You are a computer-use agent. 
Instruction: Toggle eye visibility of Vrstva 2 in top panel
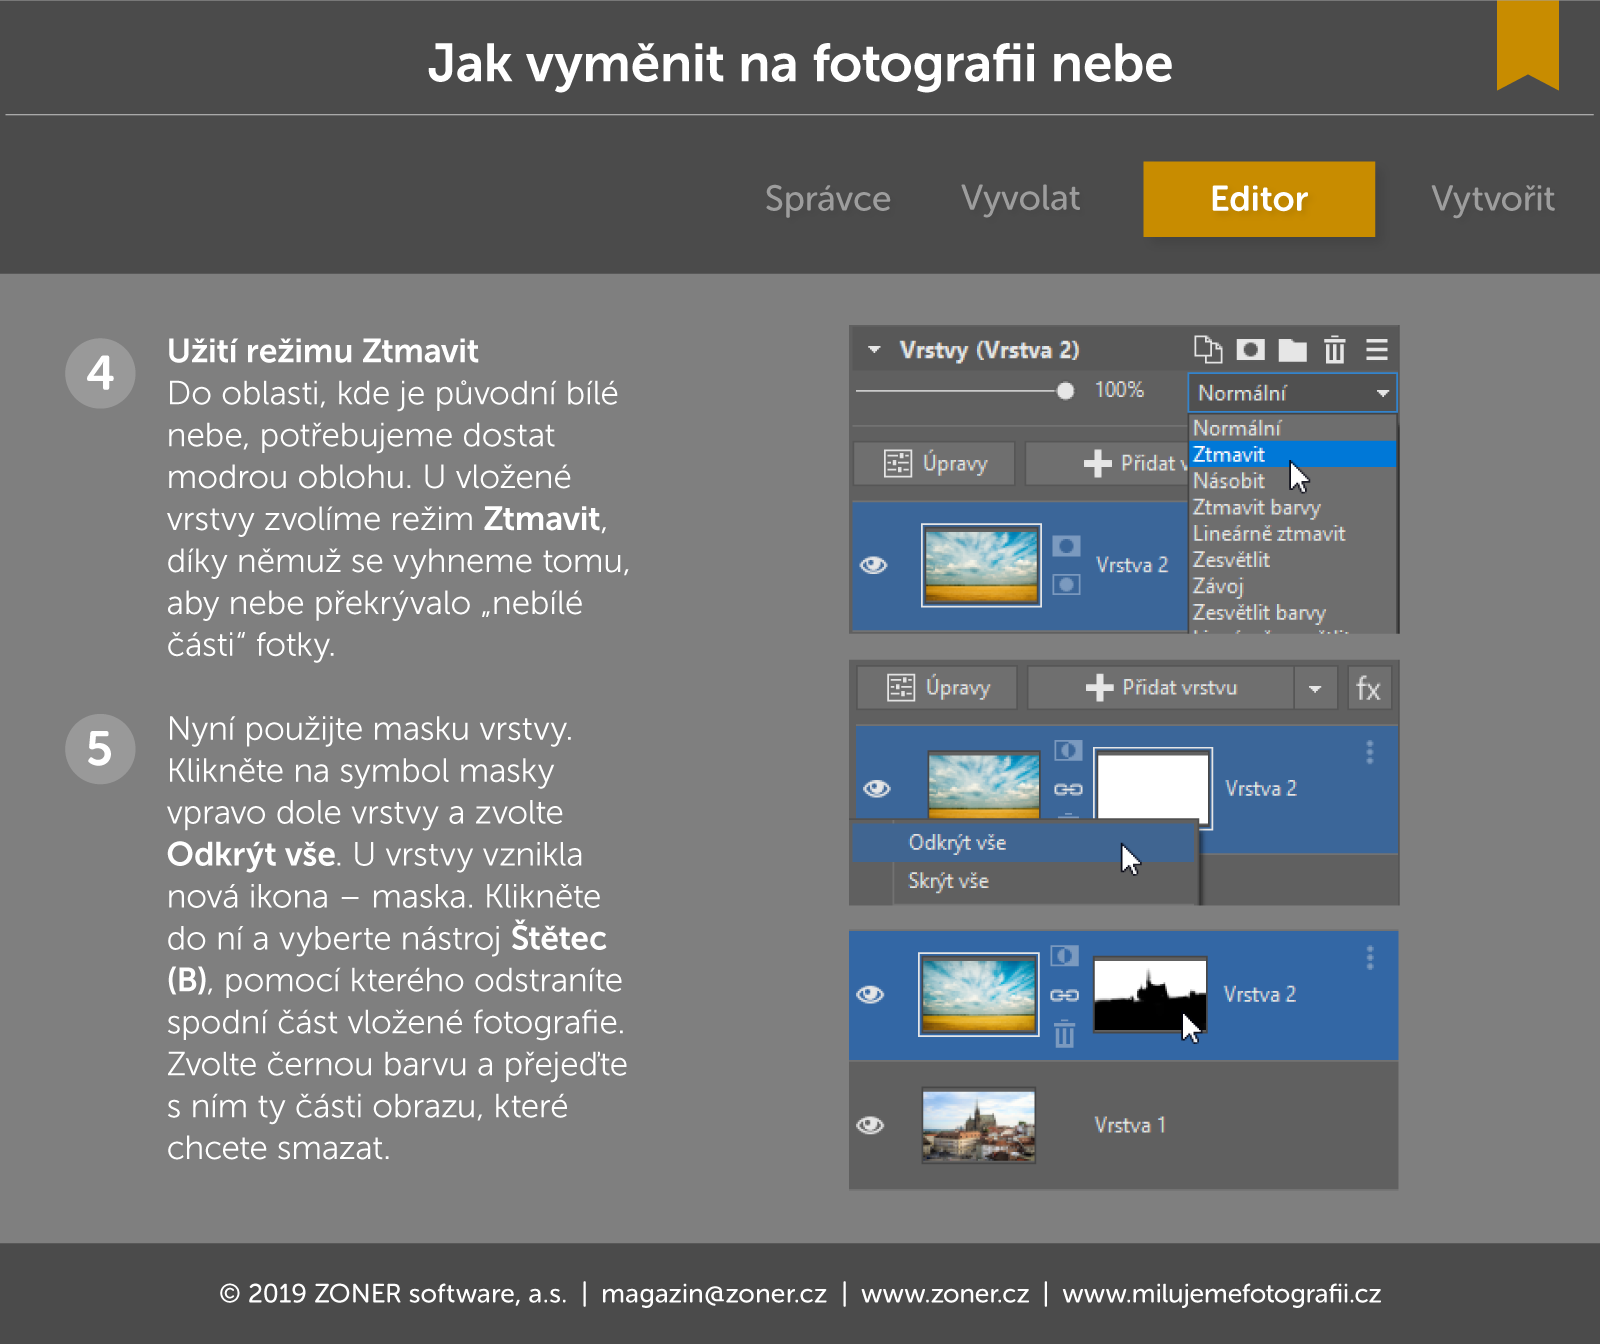[874, 565]
